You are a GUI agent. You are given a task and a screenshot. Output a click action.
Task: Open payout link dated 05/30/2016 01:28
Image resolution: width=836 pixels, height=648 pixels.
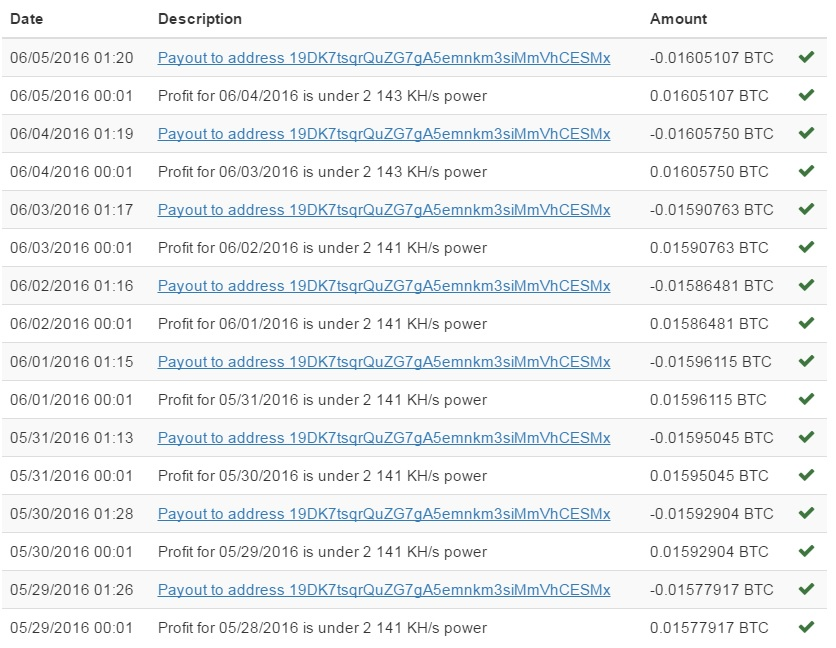(384, 514)
